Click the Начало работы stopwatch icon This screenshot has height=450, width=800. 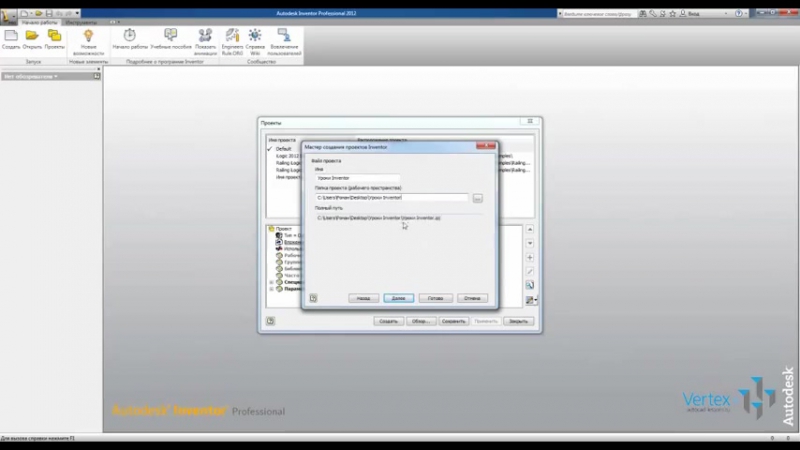pyautogui.click(x=130, y=35)
